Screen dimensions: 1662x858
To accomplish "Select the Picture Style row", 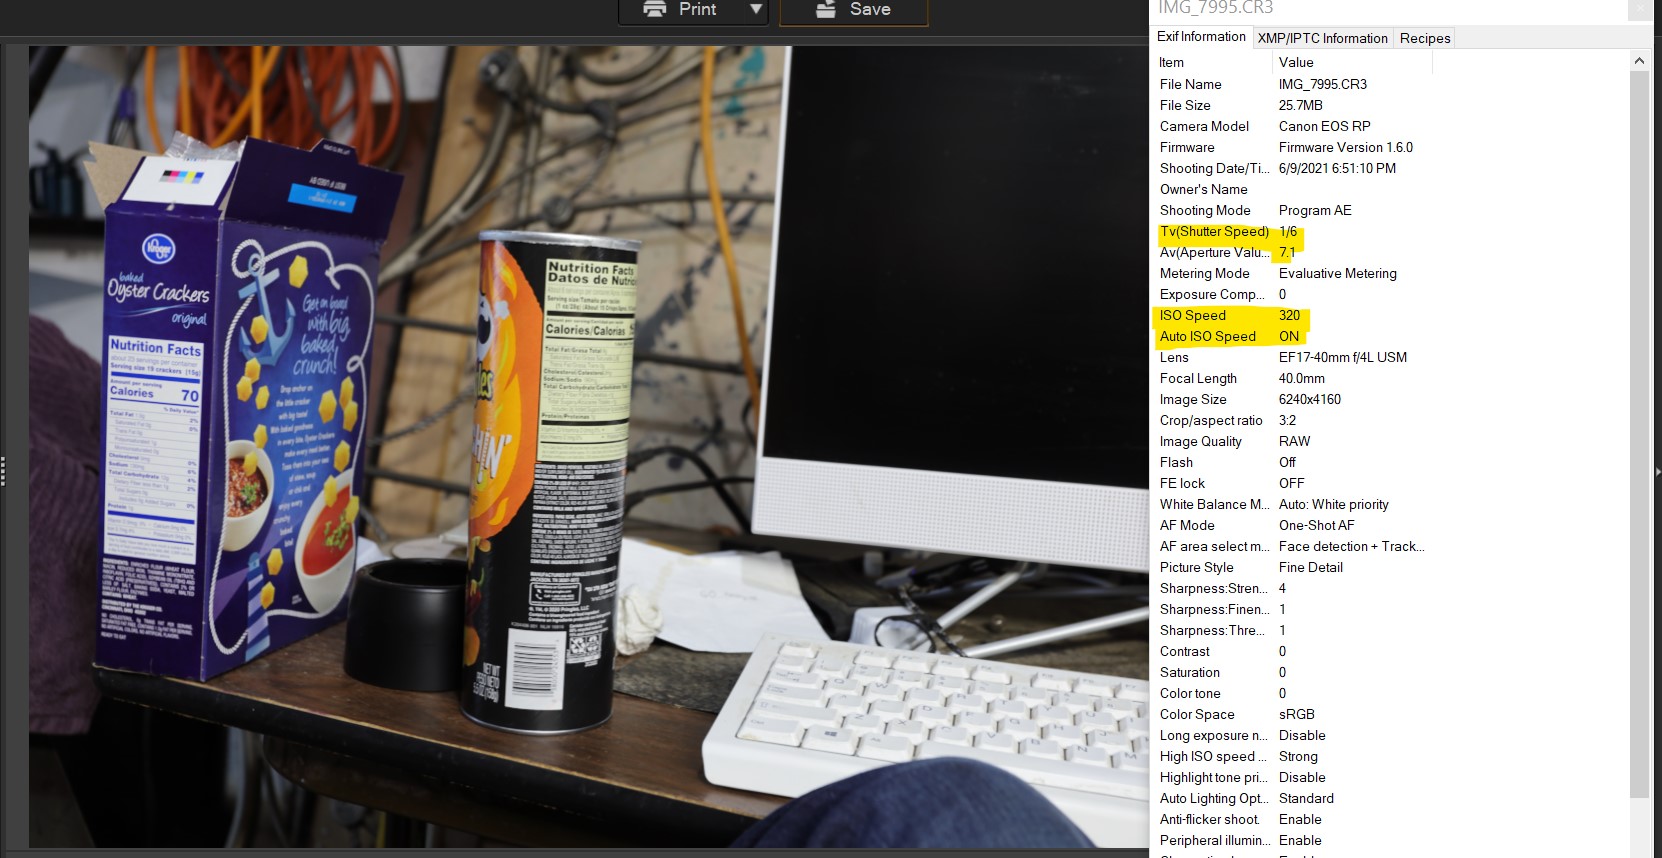I will 1196,567.
